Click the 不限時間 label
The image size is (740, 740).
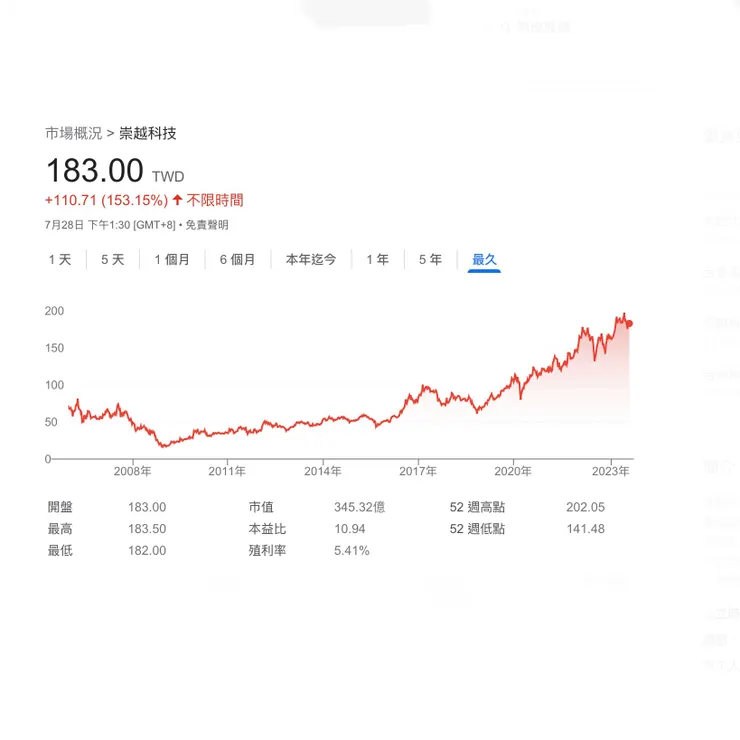[x=215, y=200]
